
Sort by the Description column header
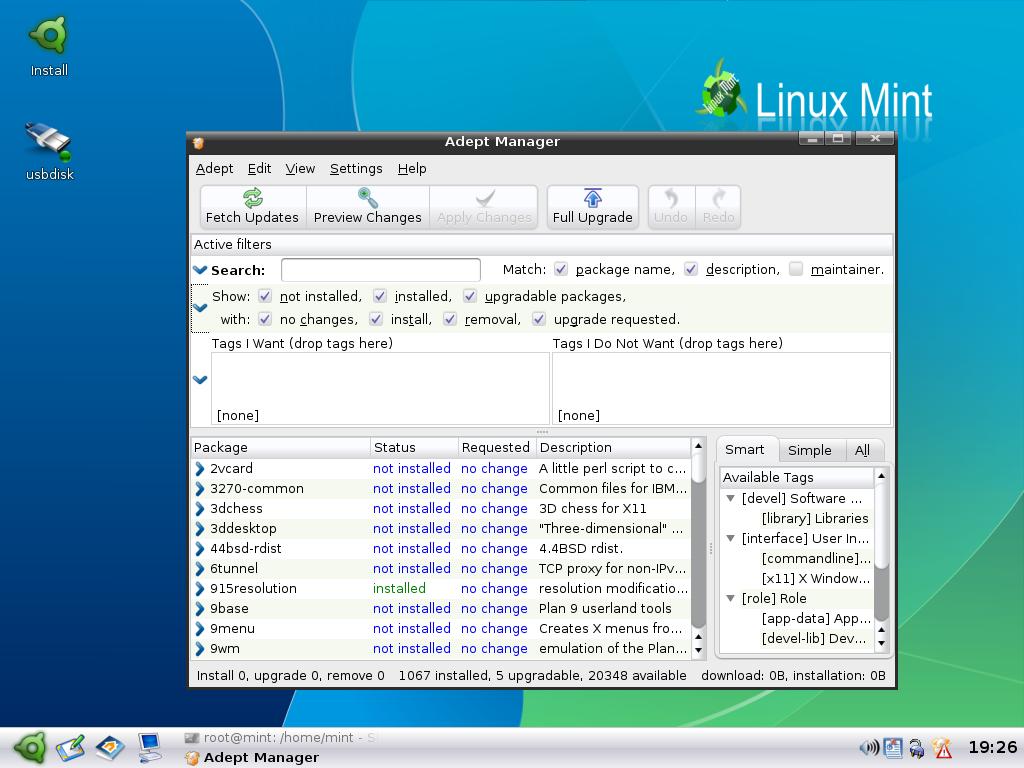coord(613,447)
